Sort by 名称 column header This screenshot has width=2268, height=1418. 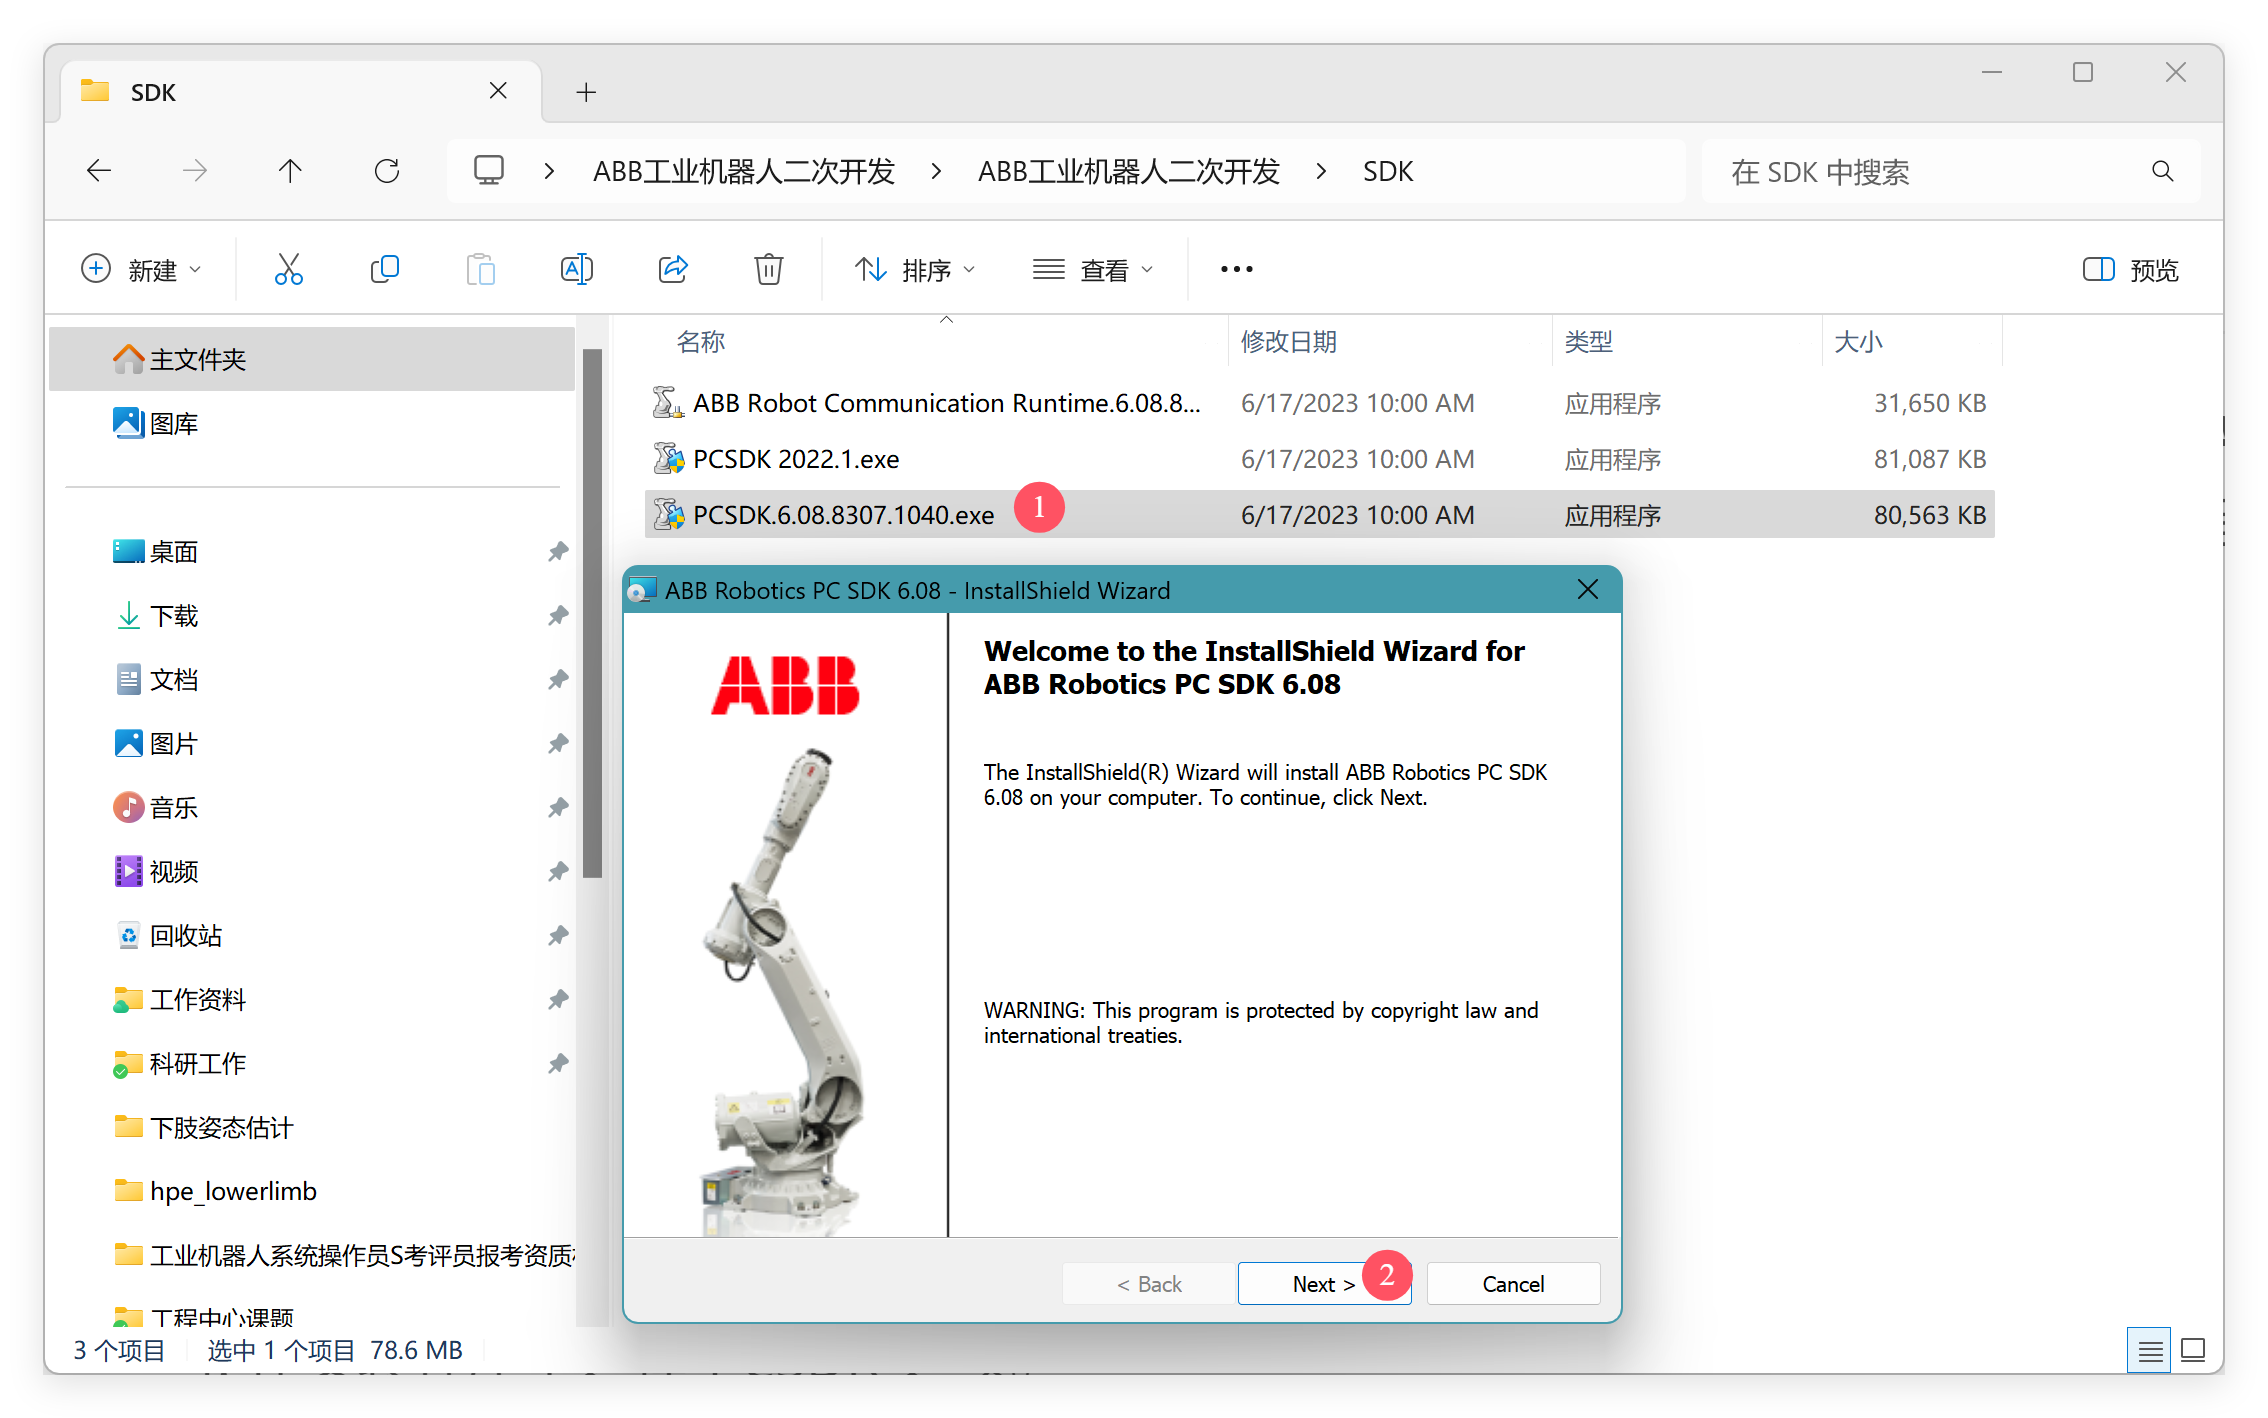tap(701, 342)
